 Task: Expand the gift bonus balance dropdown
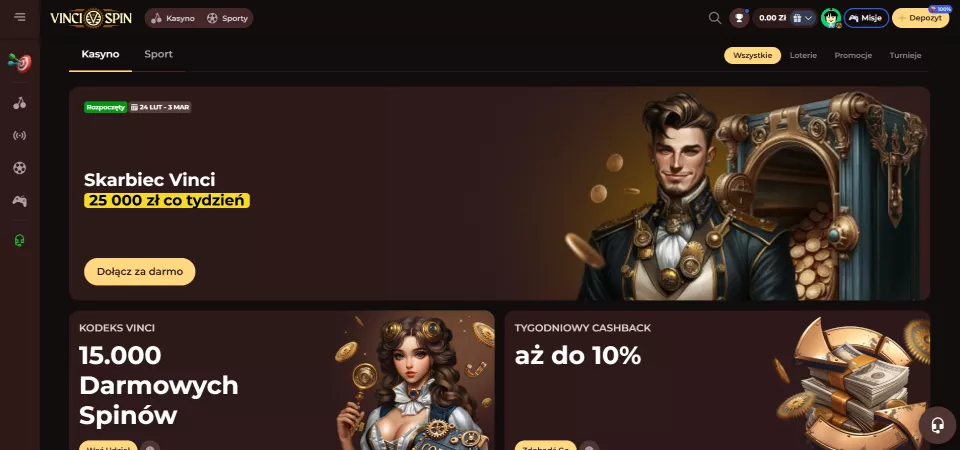803,18
